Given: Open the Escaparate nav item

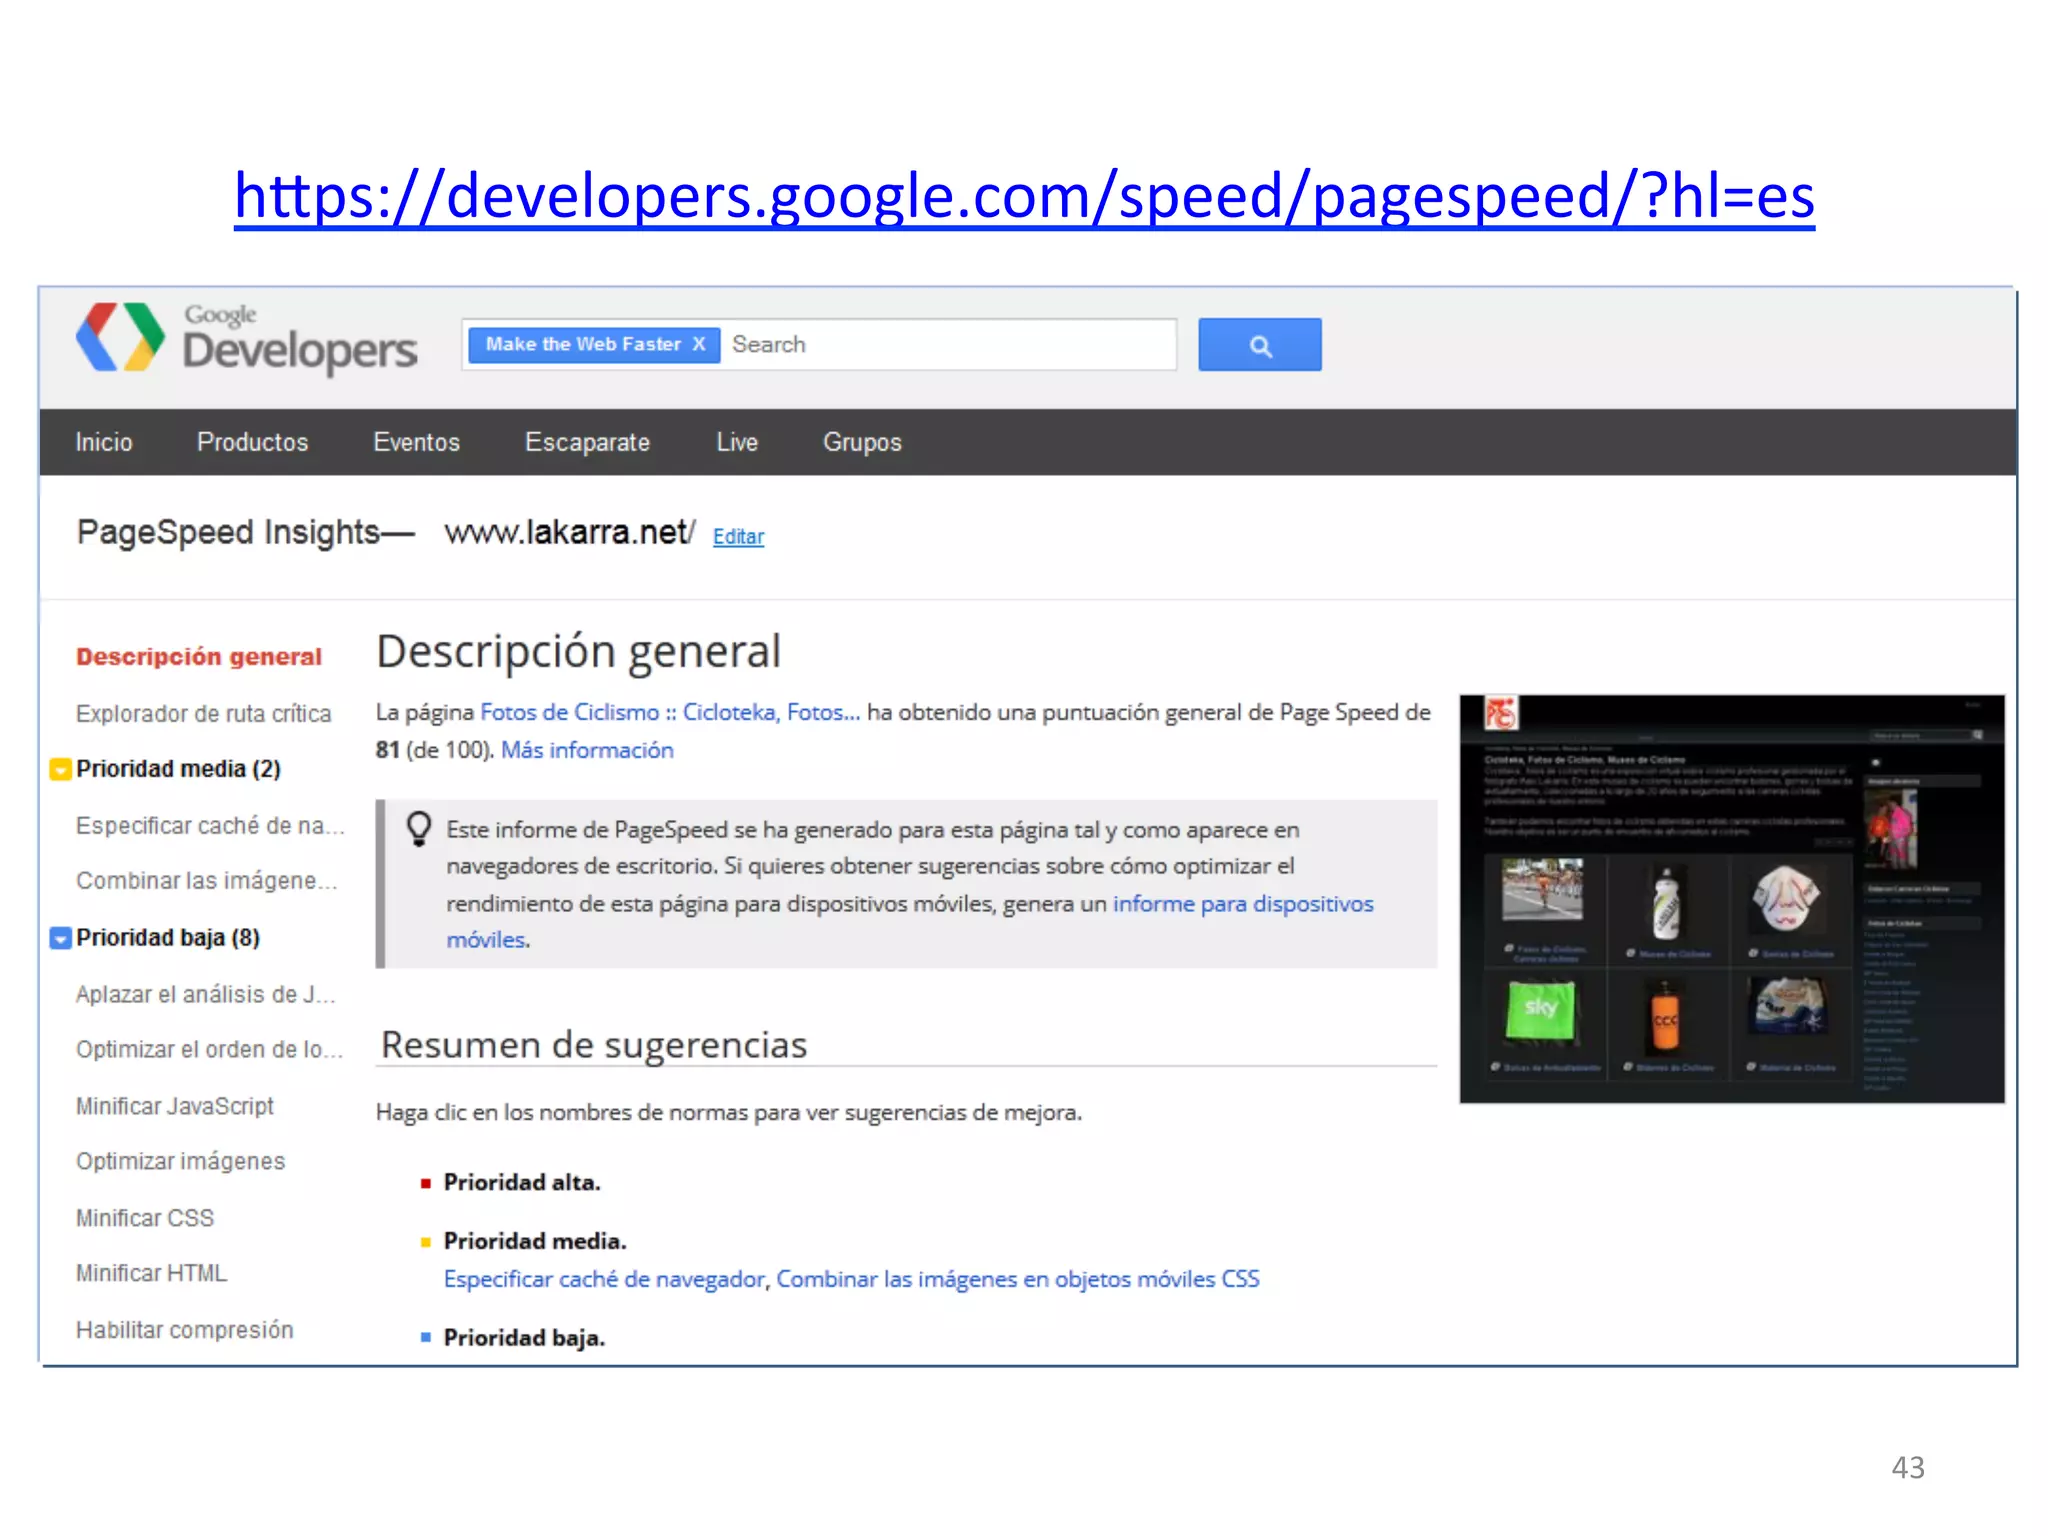Looking at the screenshot, I should pos(587,442).
